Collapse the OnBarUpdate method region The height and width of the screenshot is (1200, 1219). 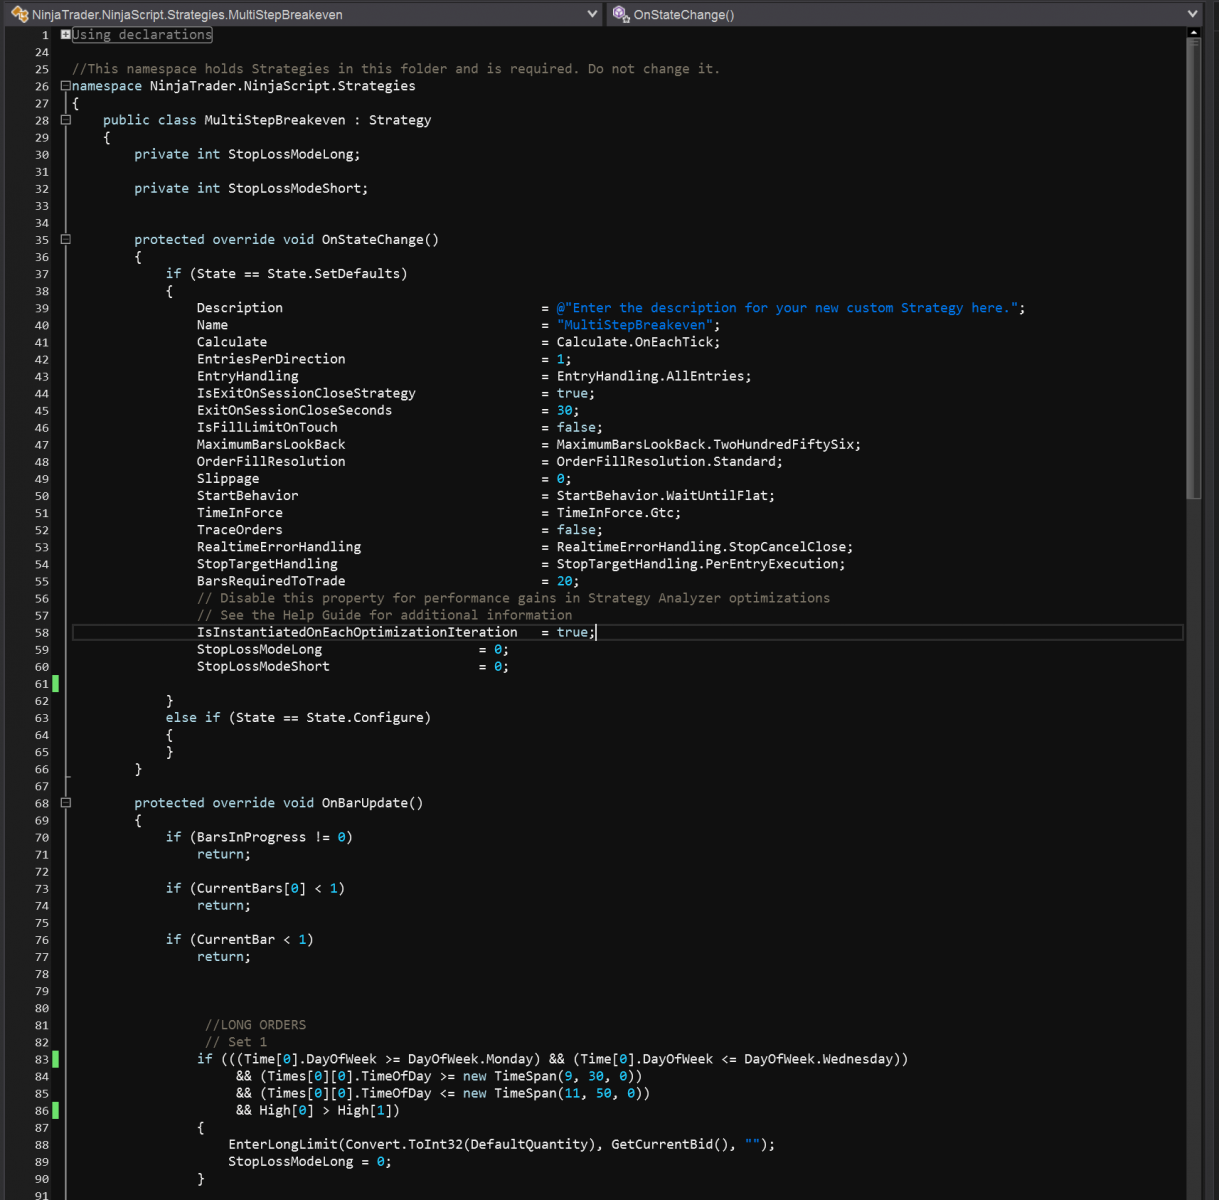click(x=66, y=802)
